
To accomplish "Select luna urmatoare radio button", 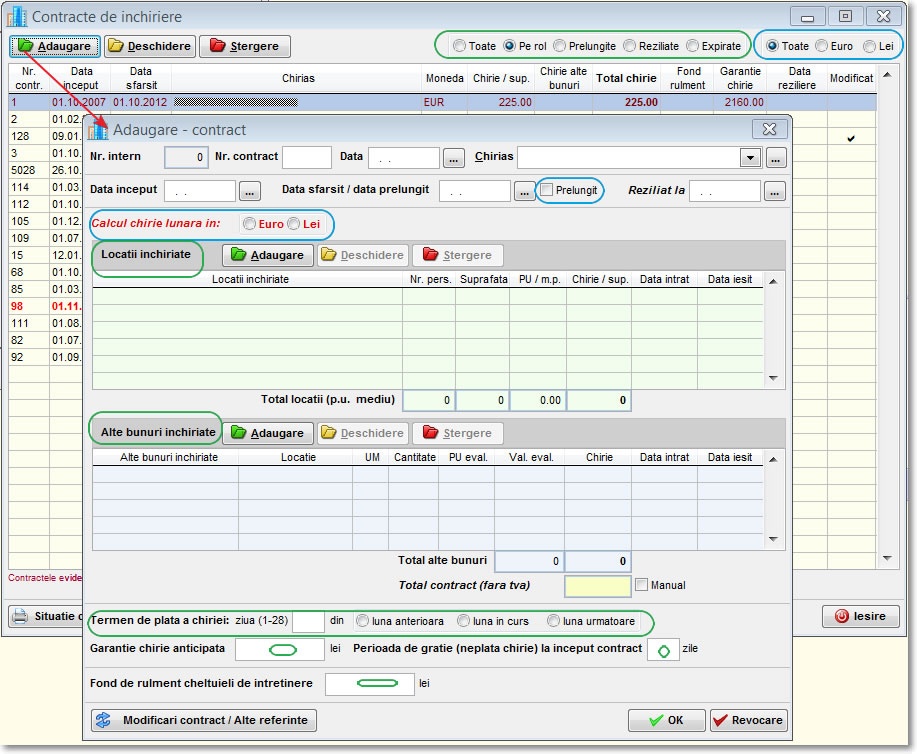I will (553, 621).
